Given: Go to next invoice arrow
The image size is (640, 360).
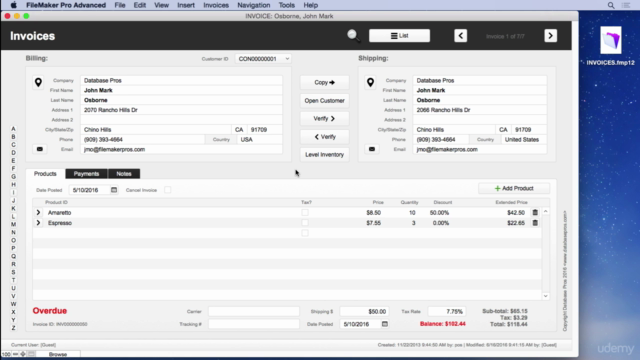Looking at the screenshot, I should tap(550, 36).
